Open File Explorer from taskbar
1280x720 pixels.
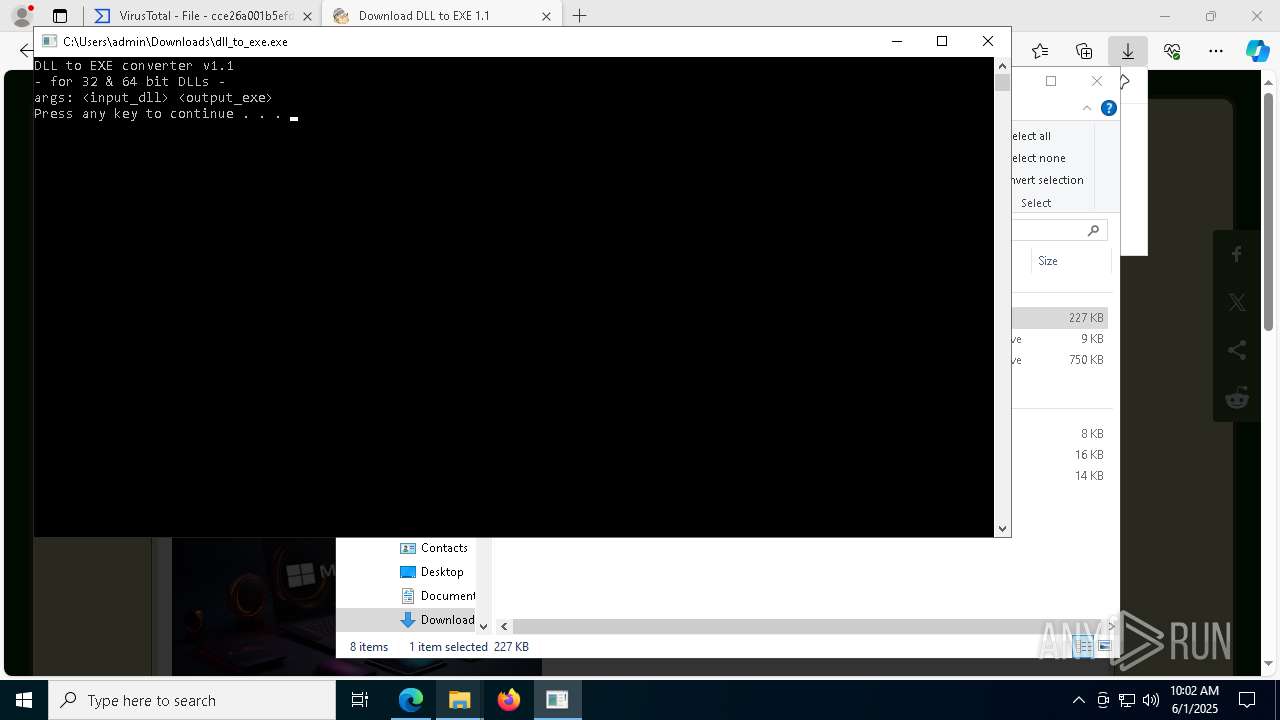coord(459,700)
